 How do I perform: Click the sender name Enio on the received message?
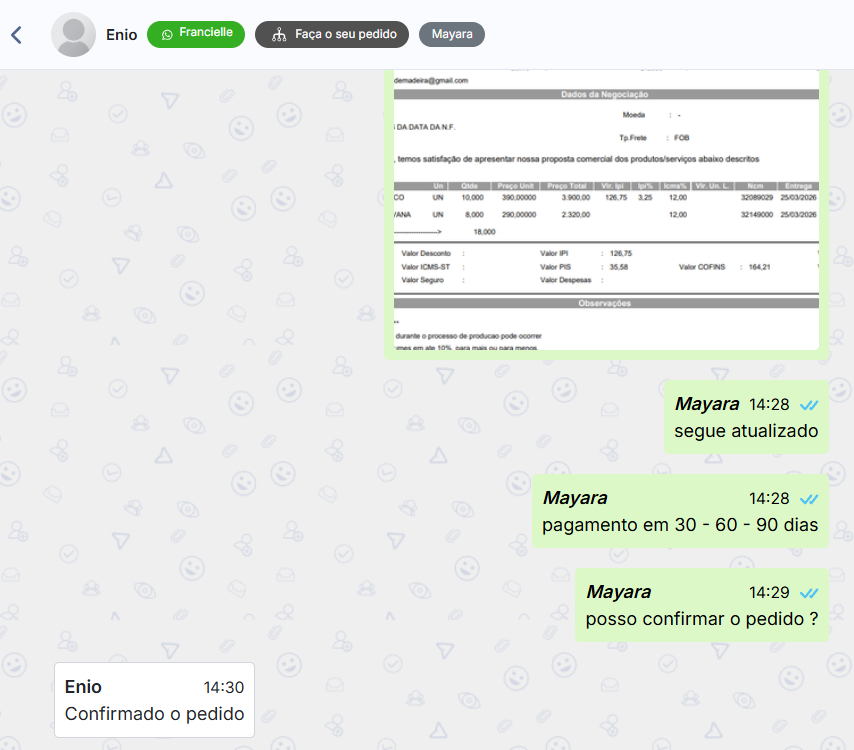(x=83, y=687)
